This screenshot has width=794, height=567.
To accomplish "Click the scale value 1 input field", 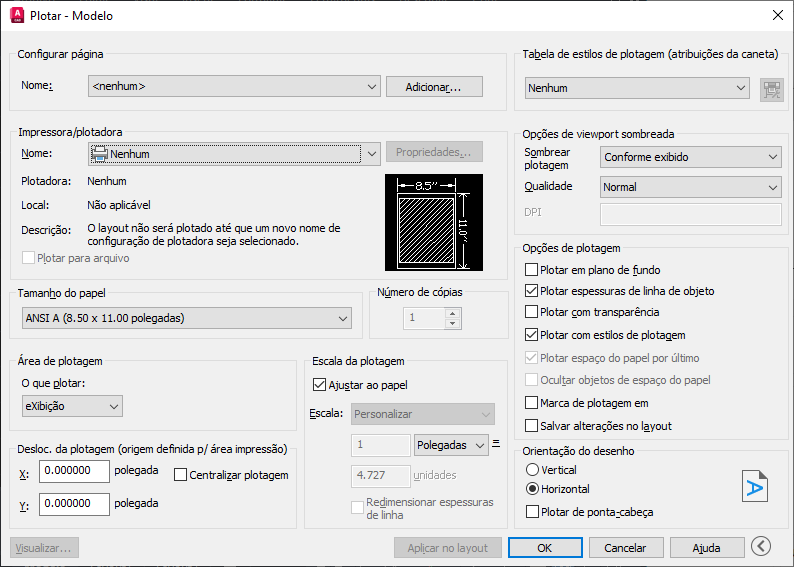I will [x=381, y=445].
